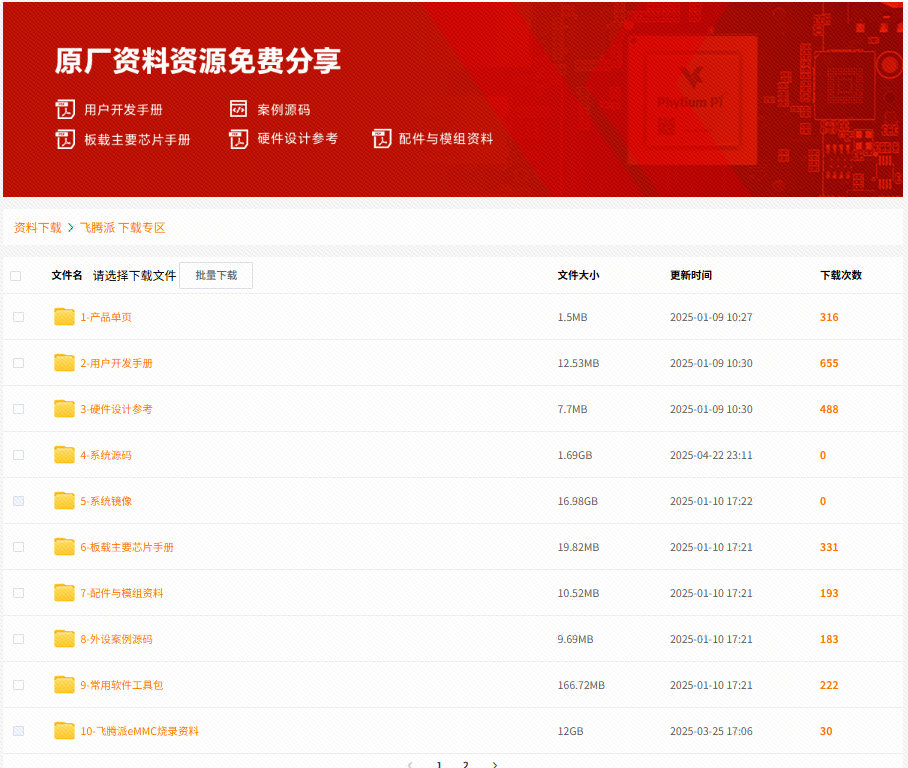Open the 9-常用软件工具包 folder name link

[122, 685]
